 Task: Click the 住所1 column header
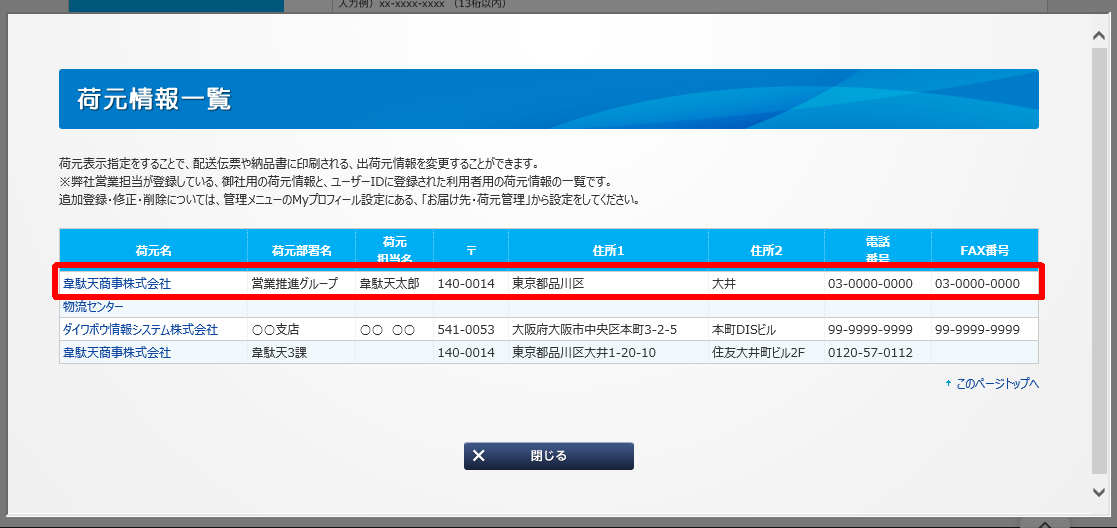607,250
